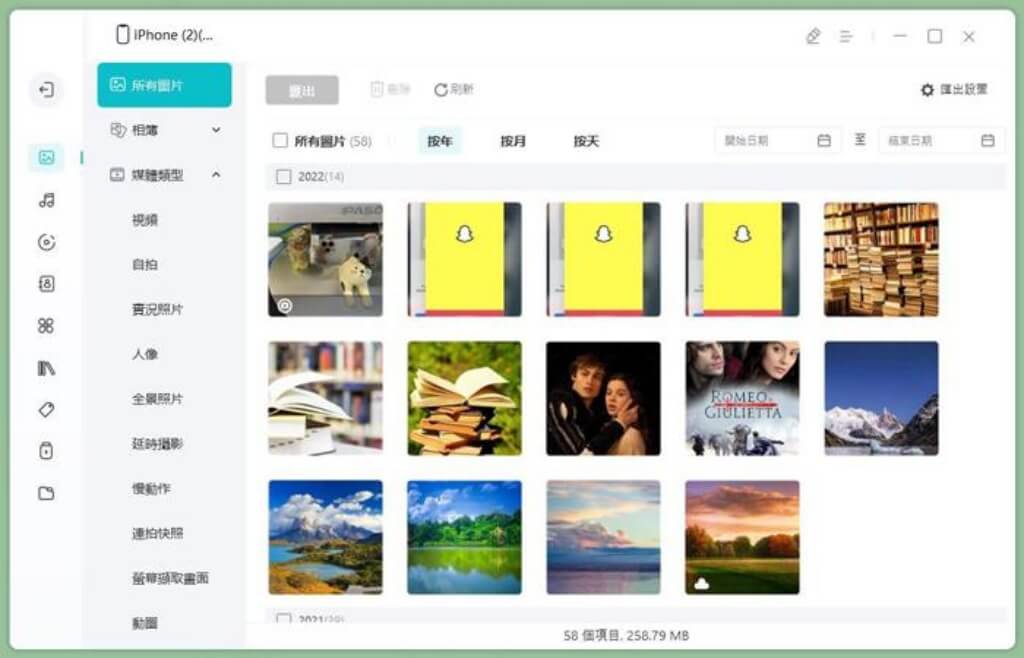1024x658 pixels.
Task: Select the mountain lake with clouds thumbnail
Action: tap(326, 537)
